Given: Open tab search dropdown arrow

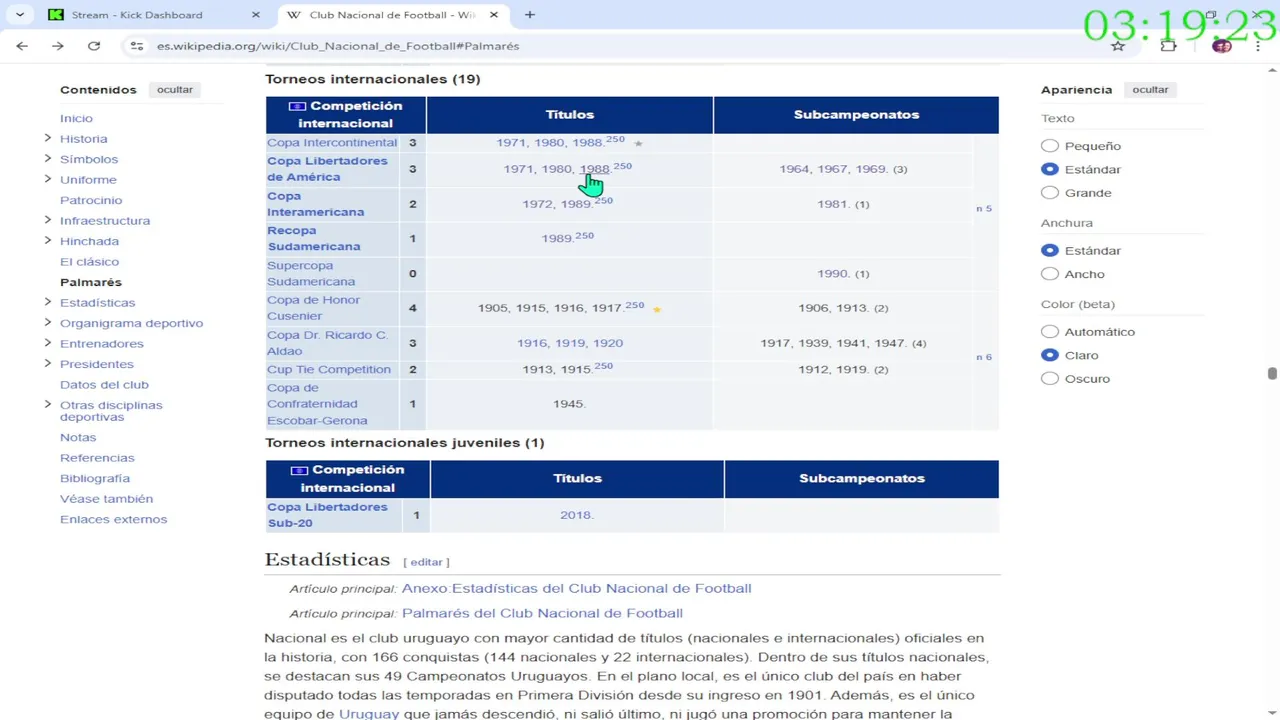Looking at the screenshot, I should pyautogui.click(x=19, y=15).
